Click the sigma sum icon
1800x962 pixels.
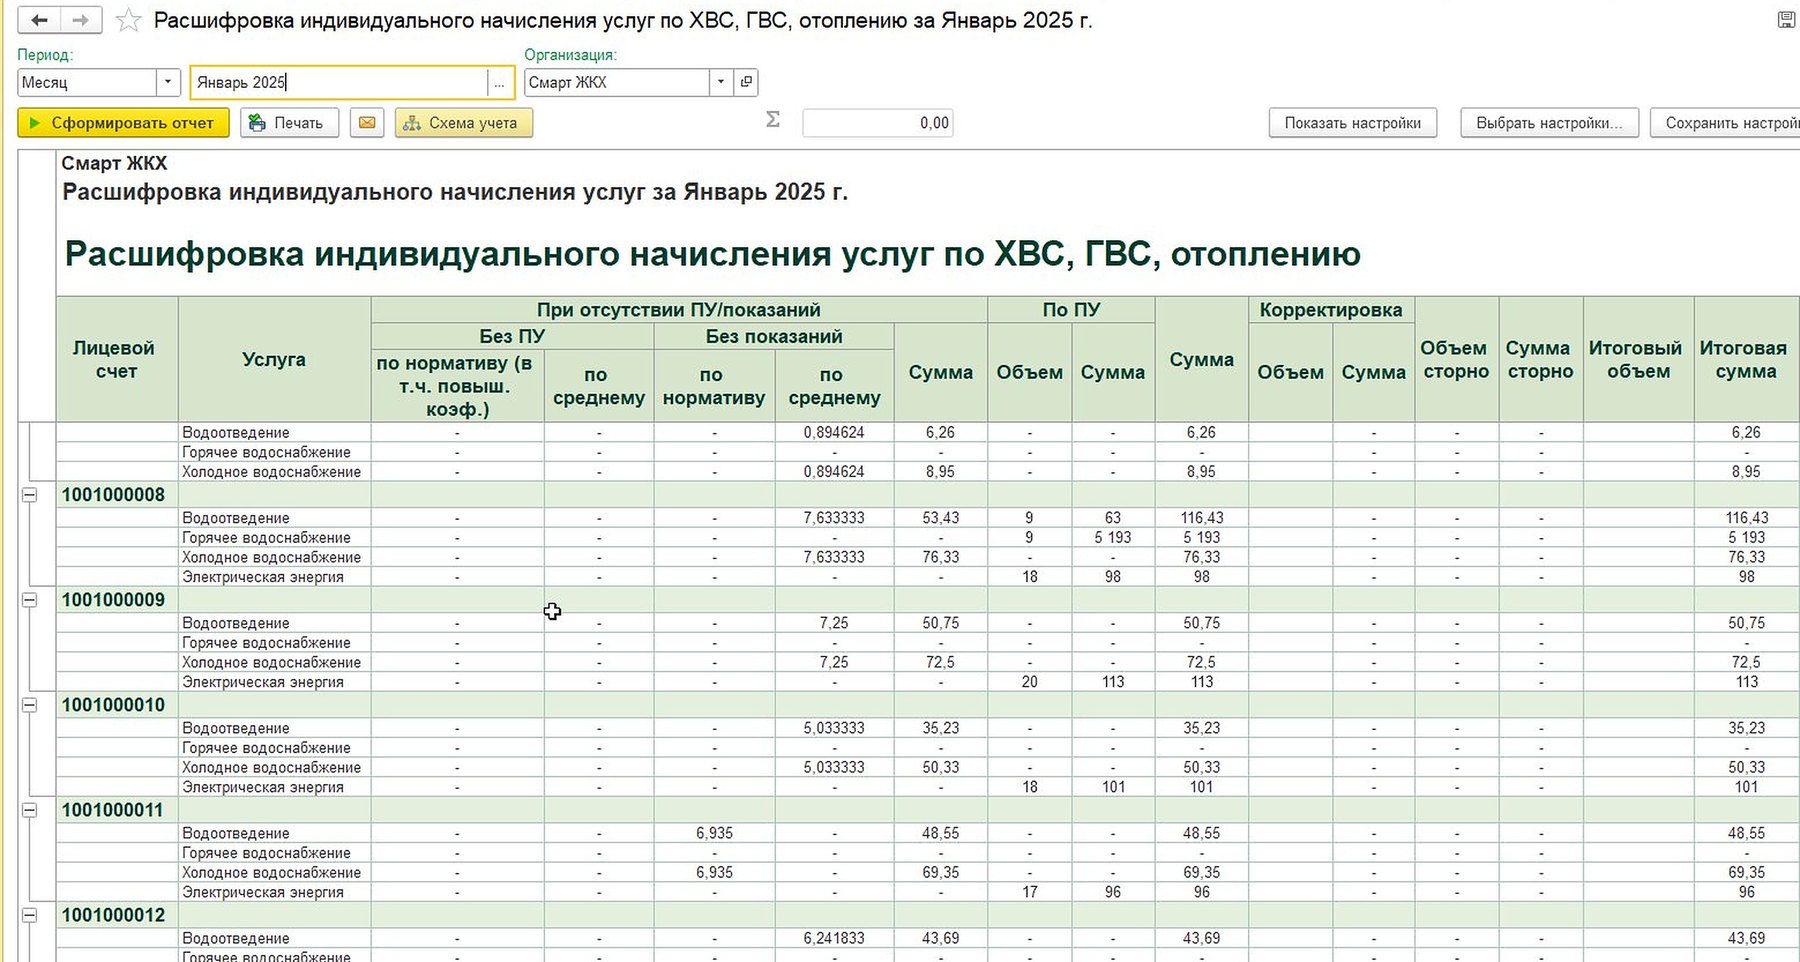click(x=772, y=120)
